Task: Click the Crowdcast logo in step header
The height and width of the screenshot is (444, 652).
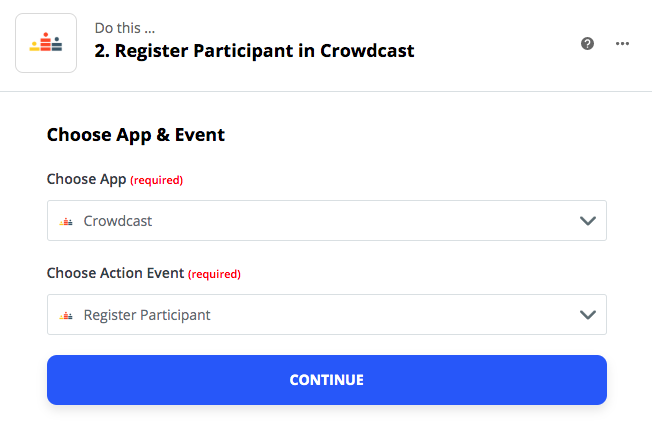Action: pyautogui.click(x=46, y=43)
